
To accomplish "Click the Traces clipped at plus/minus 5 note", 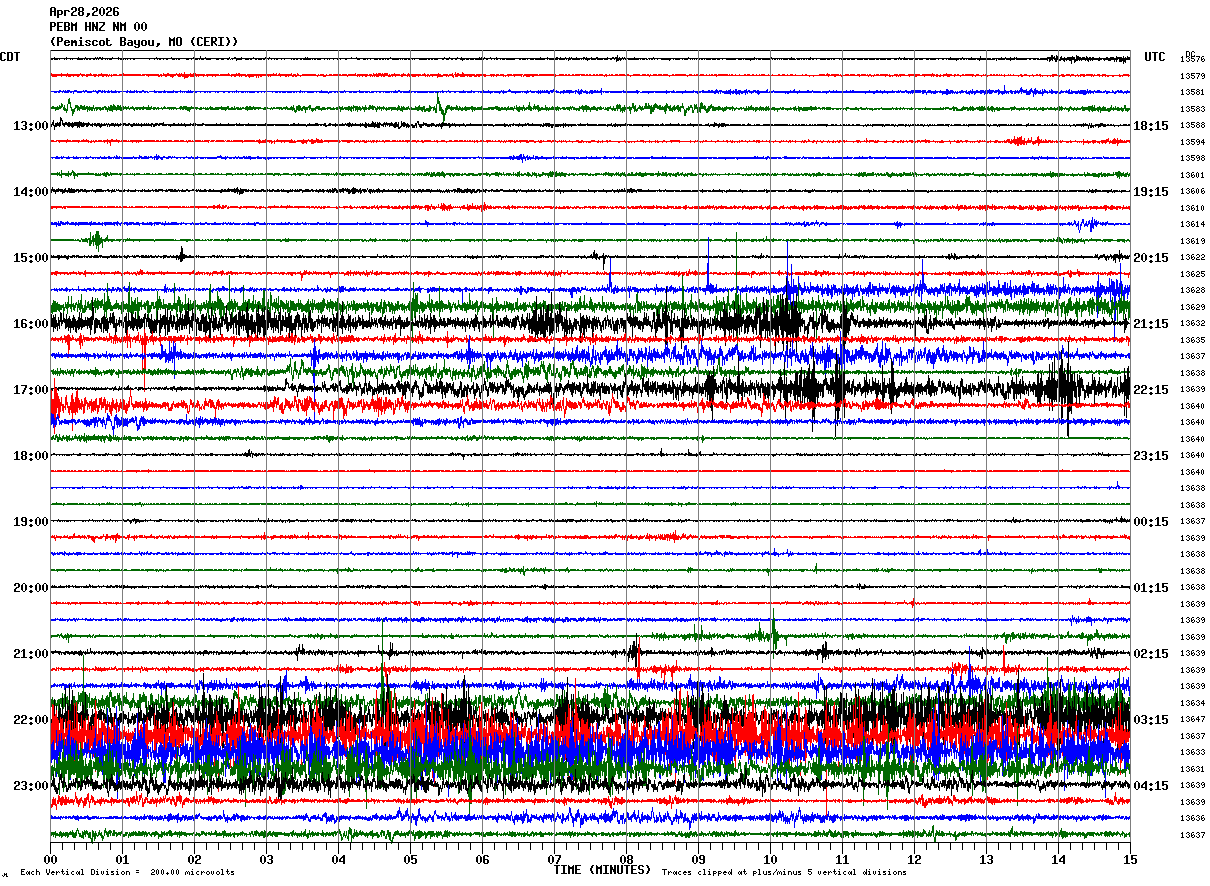I will pos(784,872).
